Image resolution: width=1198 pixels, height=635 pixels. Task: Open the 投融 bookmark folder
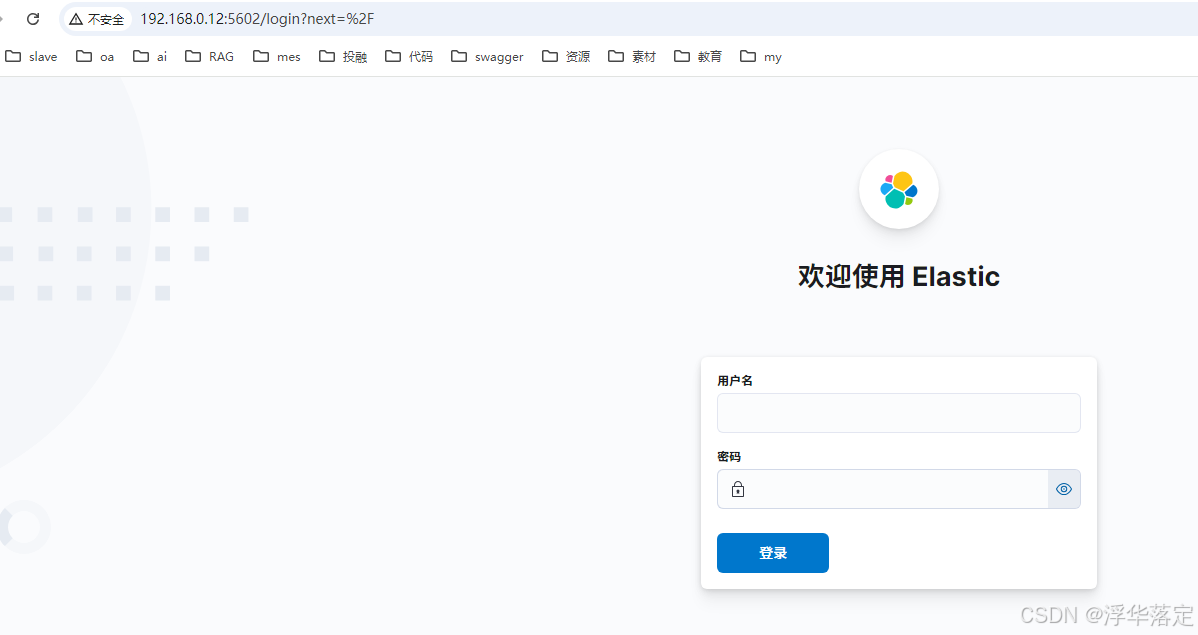[x=343, y=57]
